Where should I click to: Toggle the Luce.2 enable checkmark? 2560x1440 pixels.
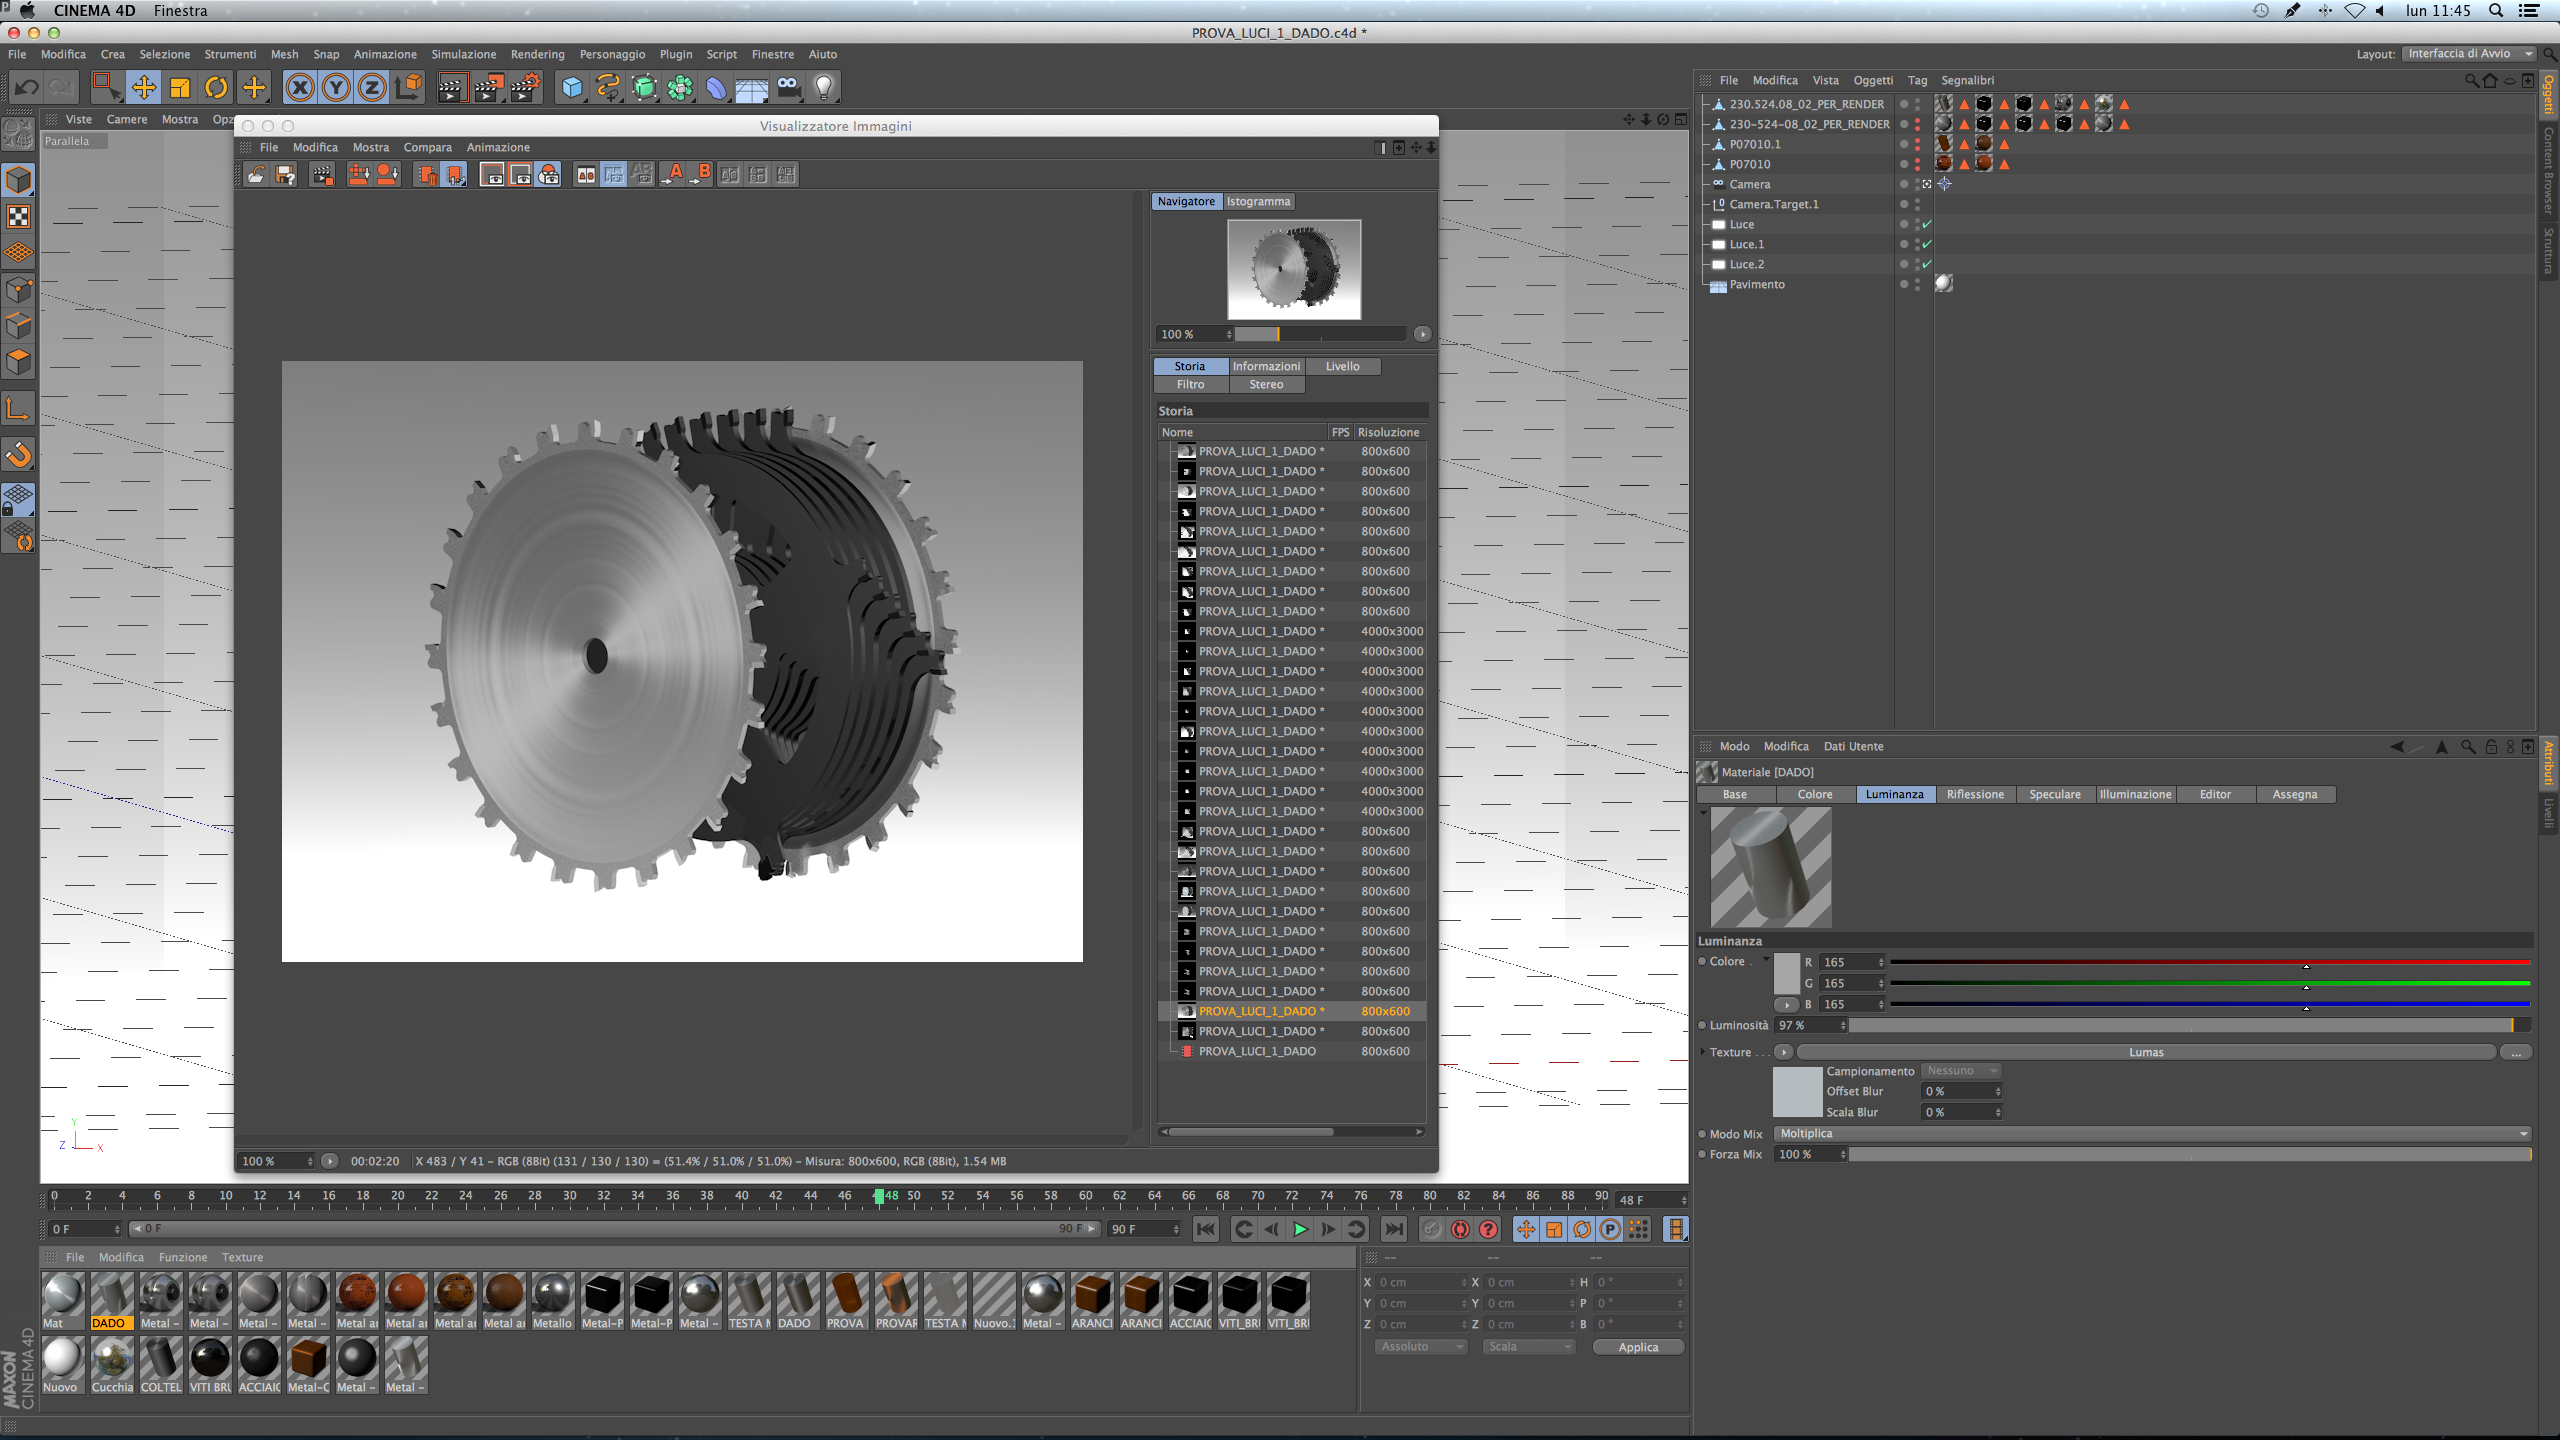(x=1927, y=264)
